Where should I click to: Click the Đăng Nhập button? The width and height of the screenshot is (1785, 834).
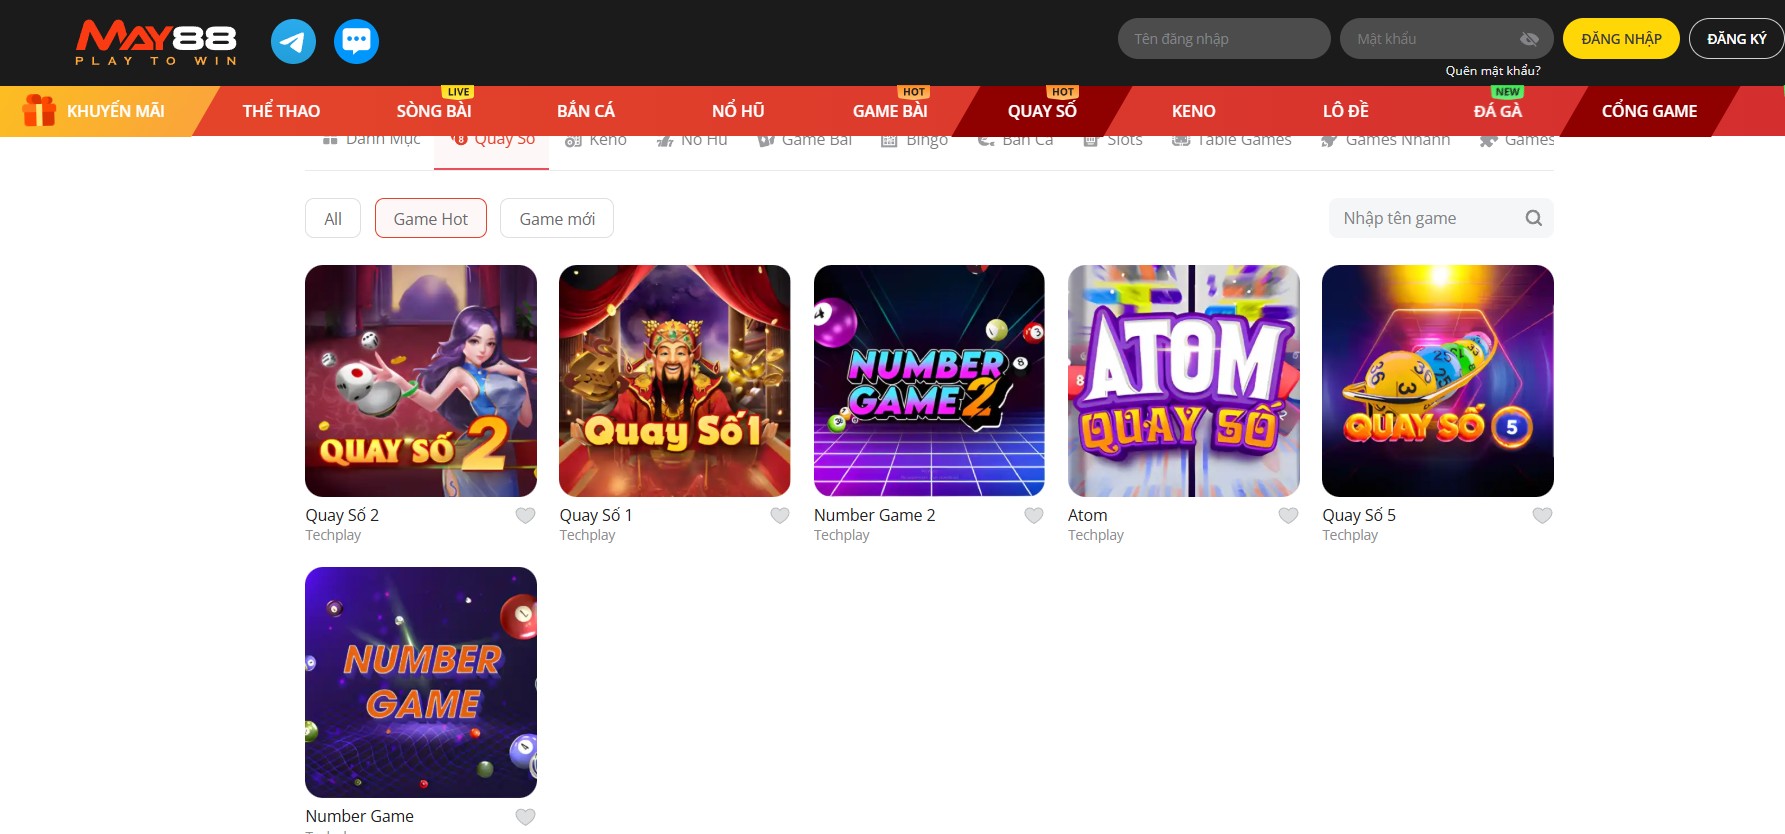[1621, 39]
